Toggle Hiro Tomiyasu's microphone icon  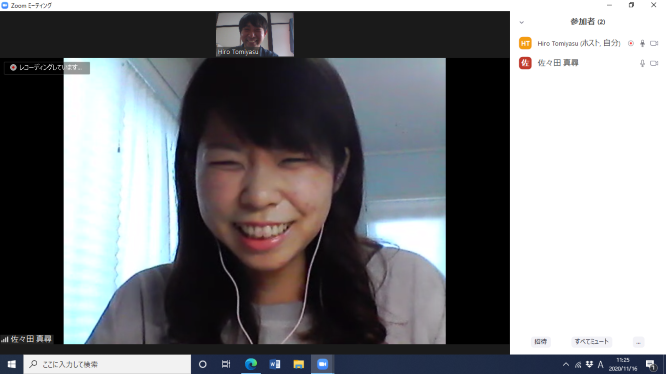[x=642, y=43]
